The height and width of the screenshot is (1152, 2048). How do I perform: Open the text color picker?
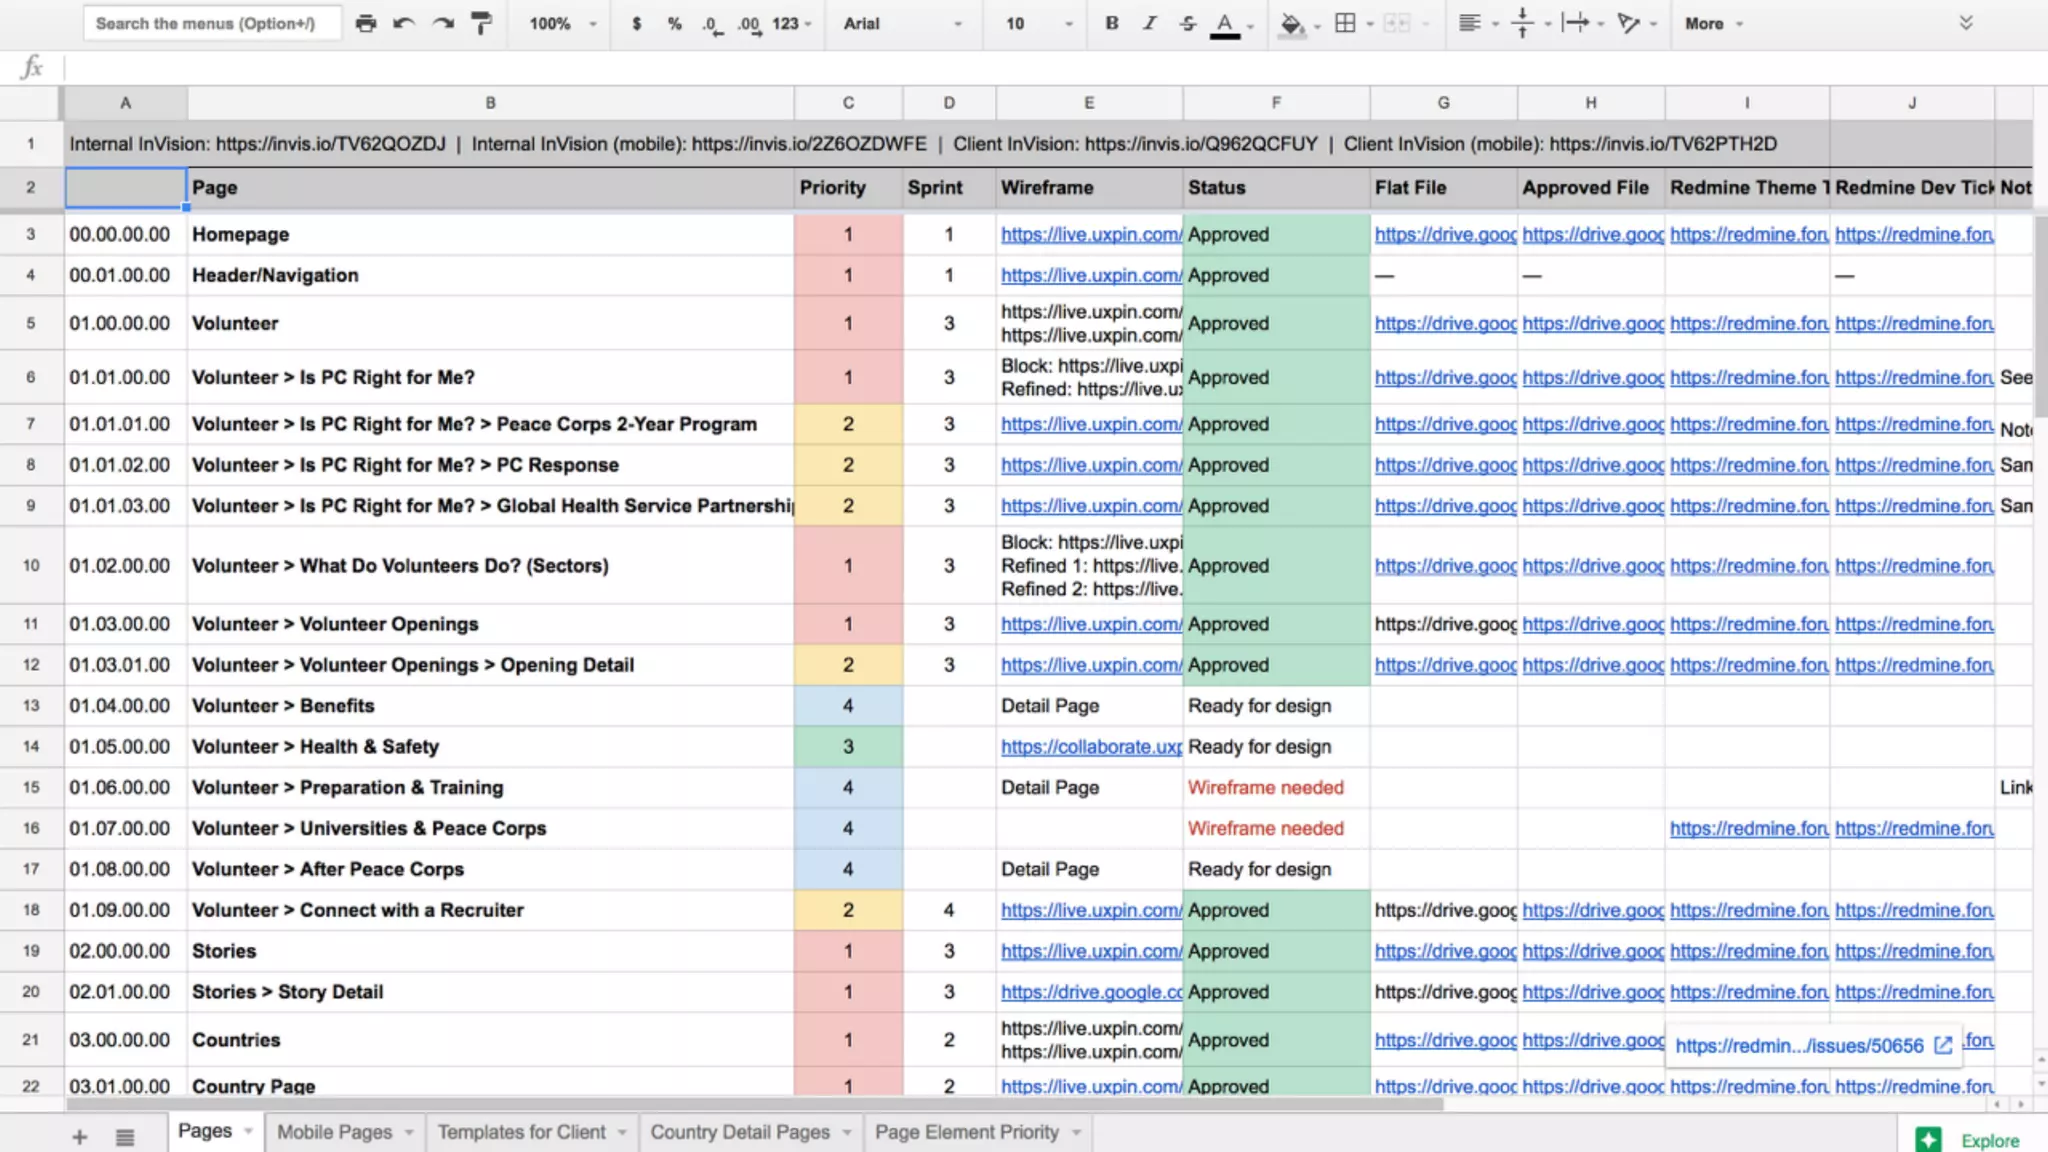point(1224,23)
